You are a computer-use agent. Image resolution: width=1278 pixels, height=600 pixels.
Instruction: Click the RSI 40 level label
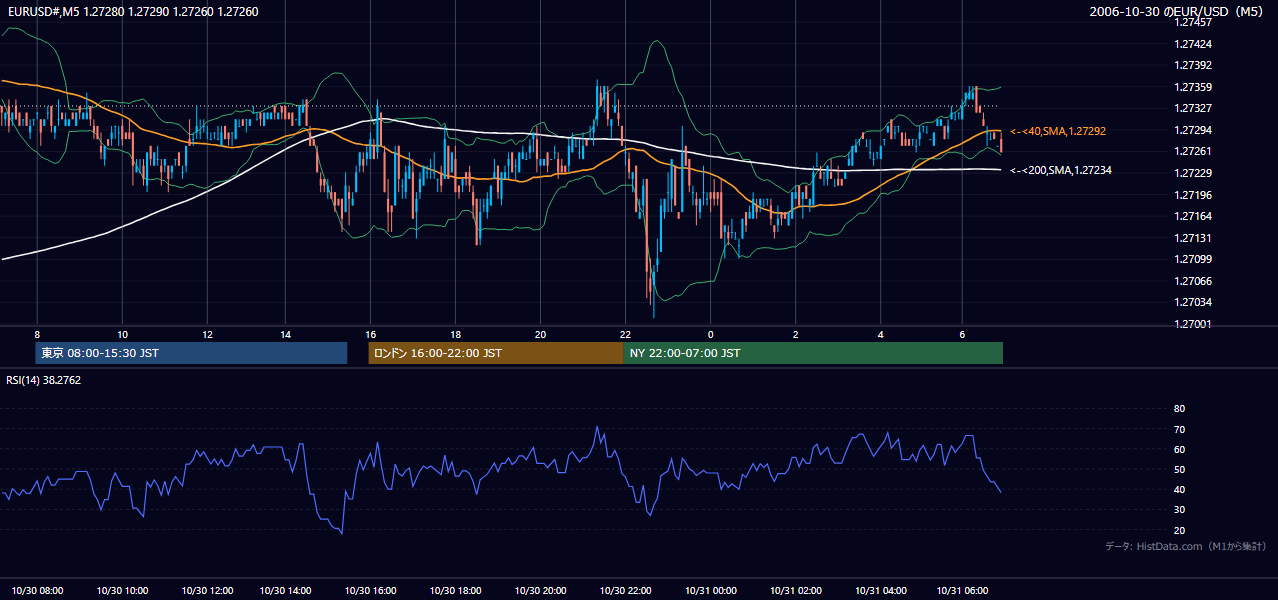[1179, 489]
